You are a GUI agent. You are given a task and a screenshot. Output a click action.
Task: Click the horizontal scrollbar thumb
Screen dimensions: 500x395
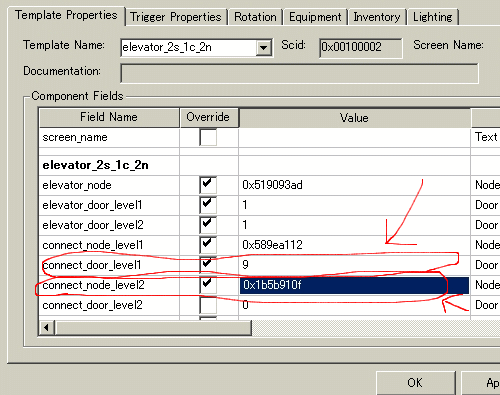(x=153, y=328)
